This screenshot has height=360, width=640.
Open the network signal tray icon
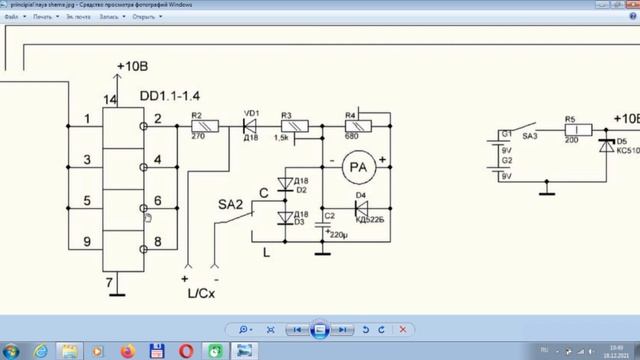580,351
